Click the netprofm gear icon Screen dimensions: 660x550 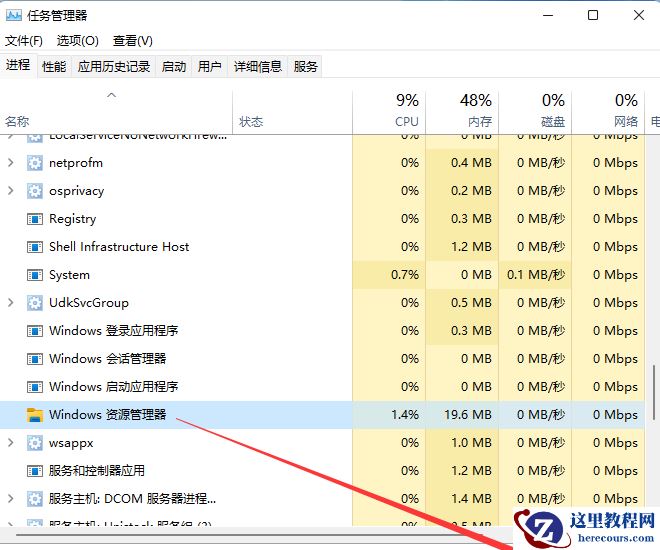(35, 163)
